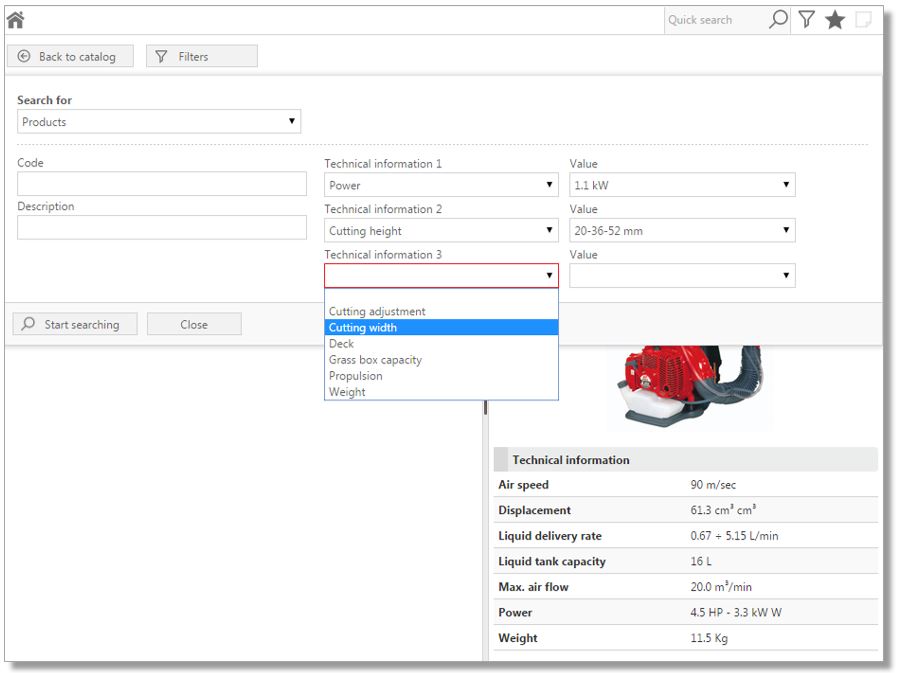Click the favorites star icon
This screenshot has height=673, width=898.
coord(834,19)
